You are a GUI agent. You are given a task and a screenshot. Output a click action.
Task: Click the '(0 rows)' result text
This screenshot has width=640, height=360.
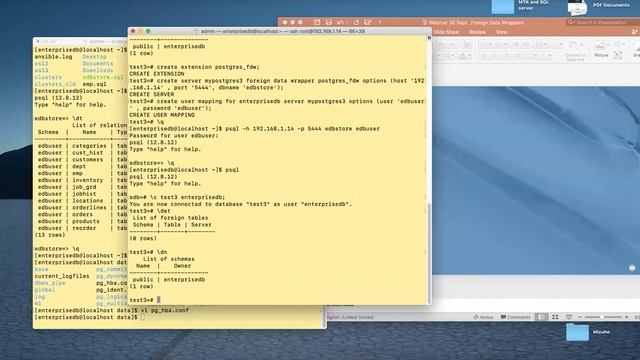coord(143,238)
